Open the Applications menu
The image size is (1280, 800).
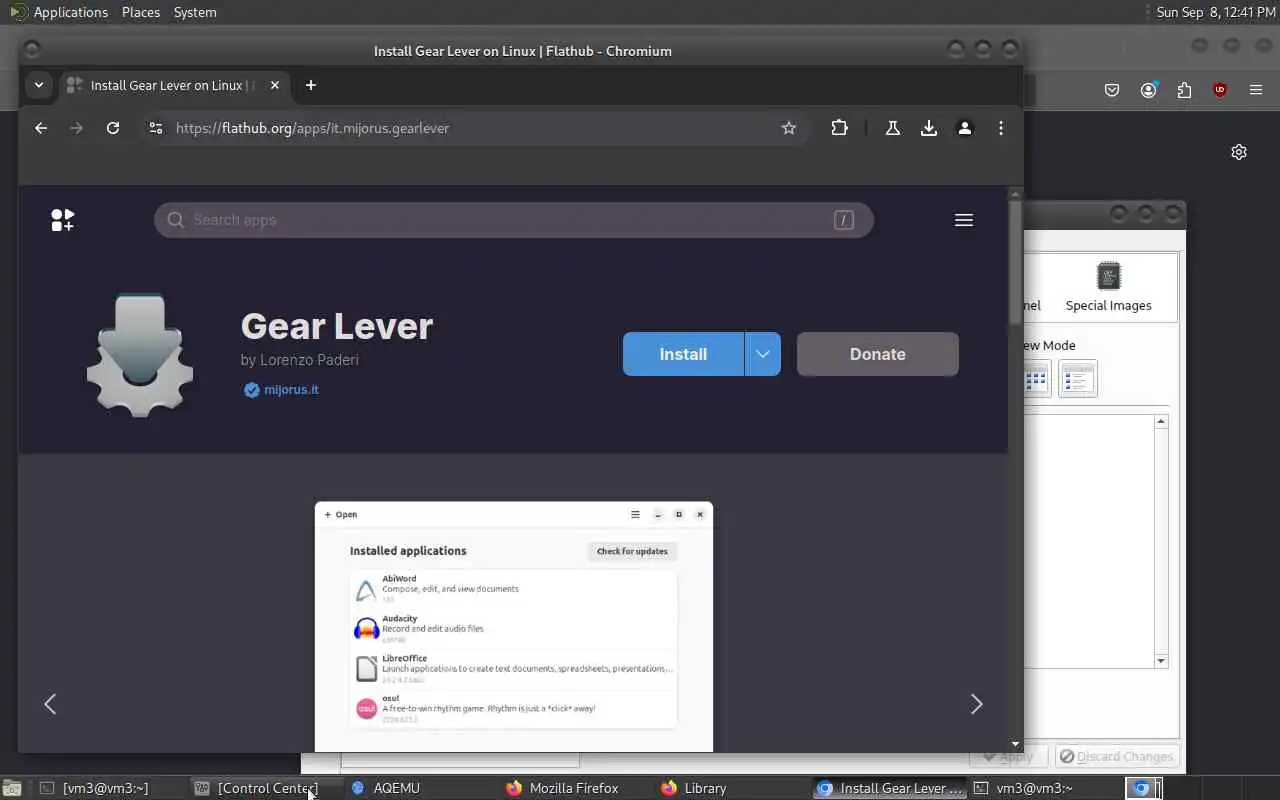70,12
